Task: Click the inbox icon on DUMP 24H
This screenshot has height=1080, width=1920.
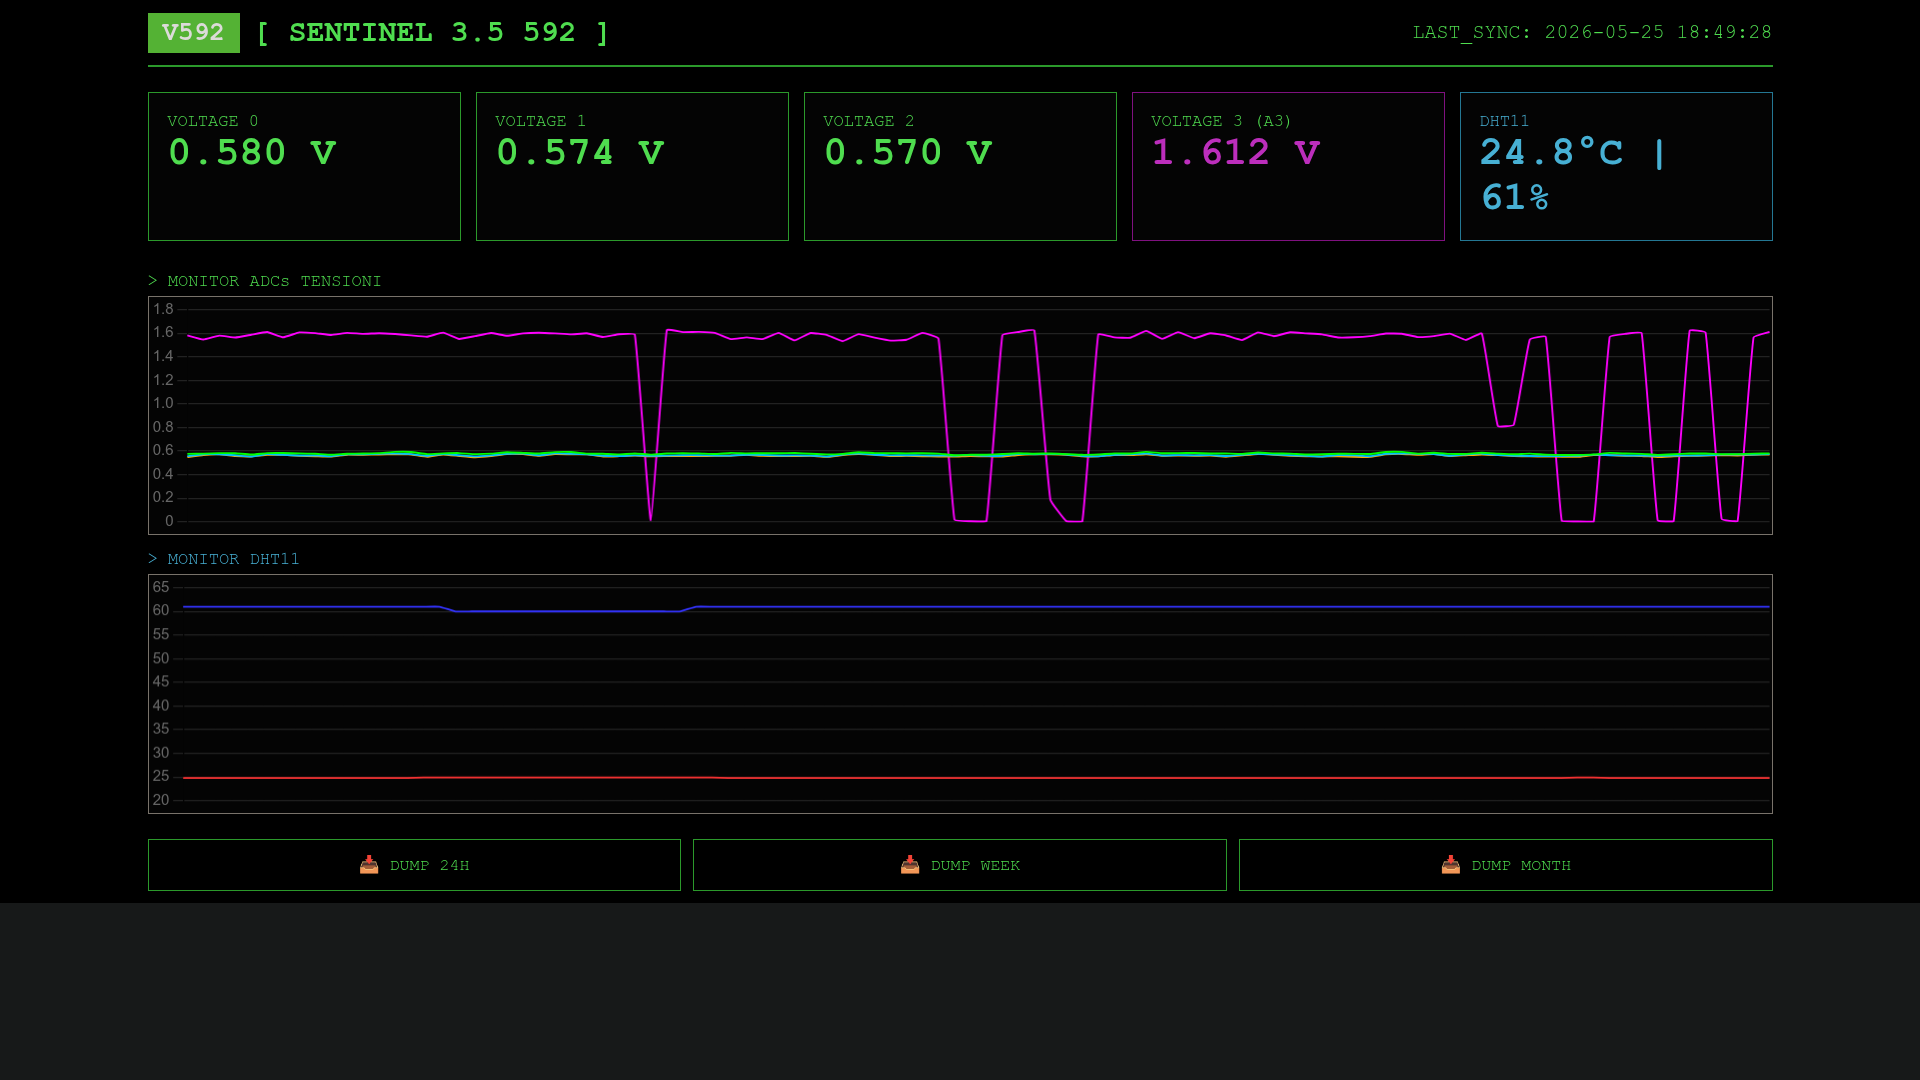Action: tap(369, 865)
